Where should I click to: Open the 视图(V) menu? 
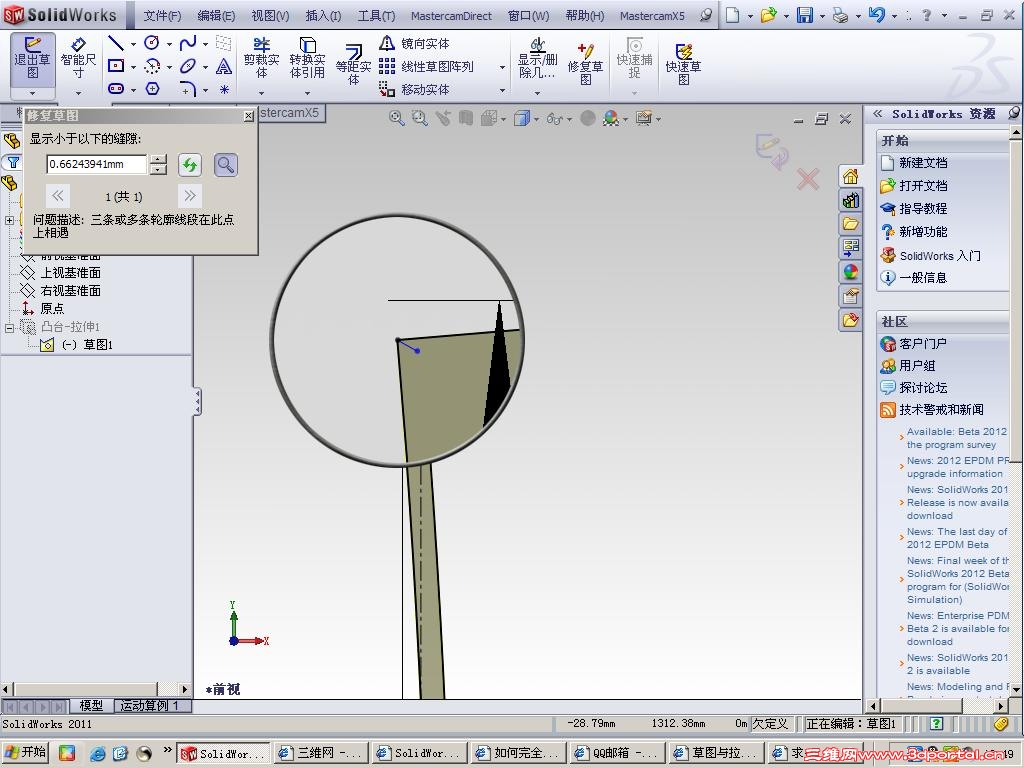coord(270,15)
